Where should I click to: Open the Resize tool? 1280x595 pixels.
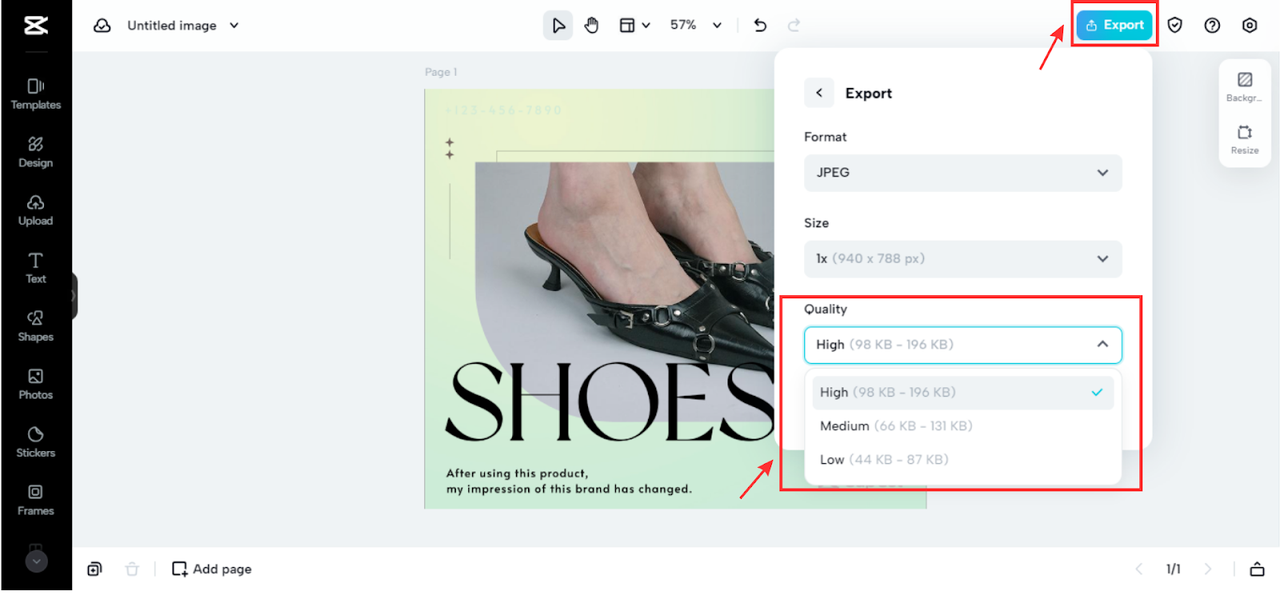click(x=1245, y=140)
